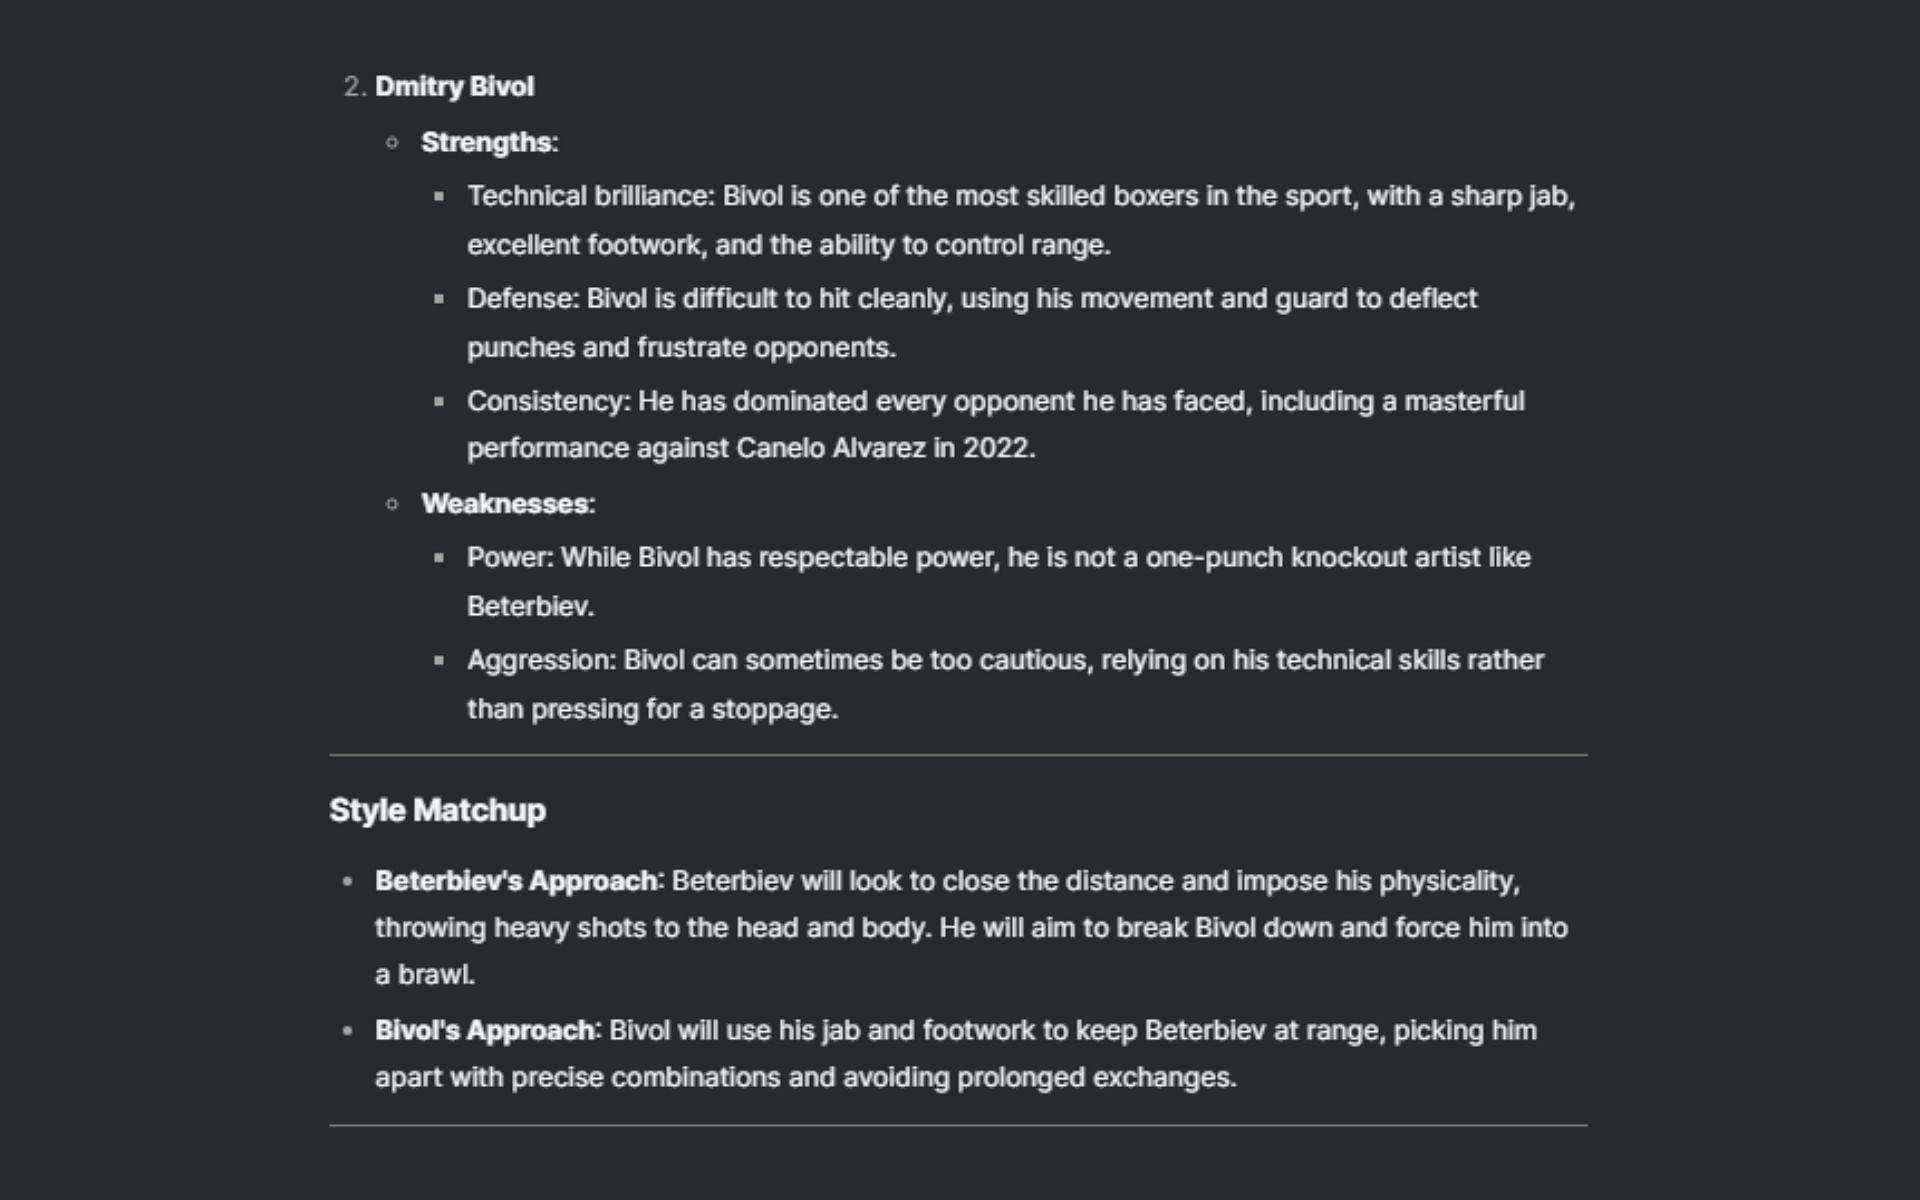This screenshot has width=1920, height=1200.
Task: Click the "Technical brilliance" bullet text
Action: coord(588,196)
